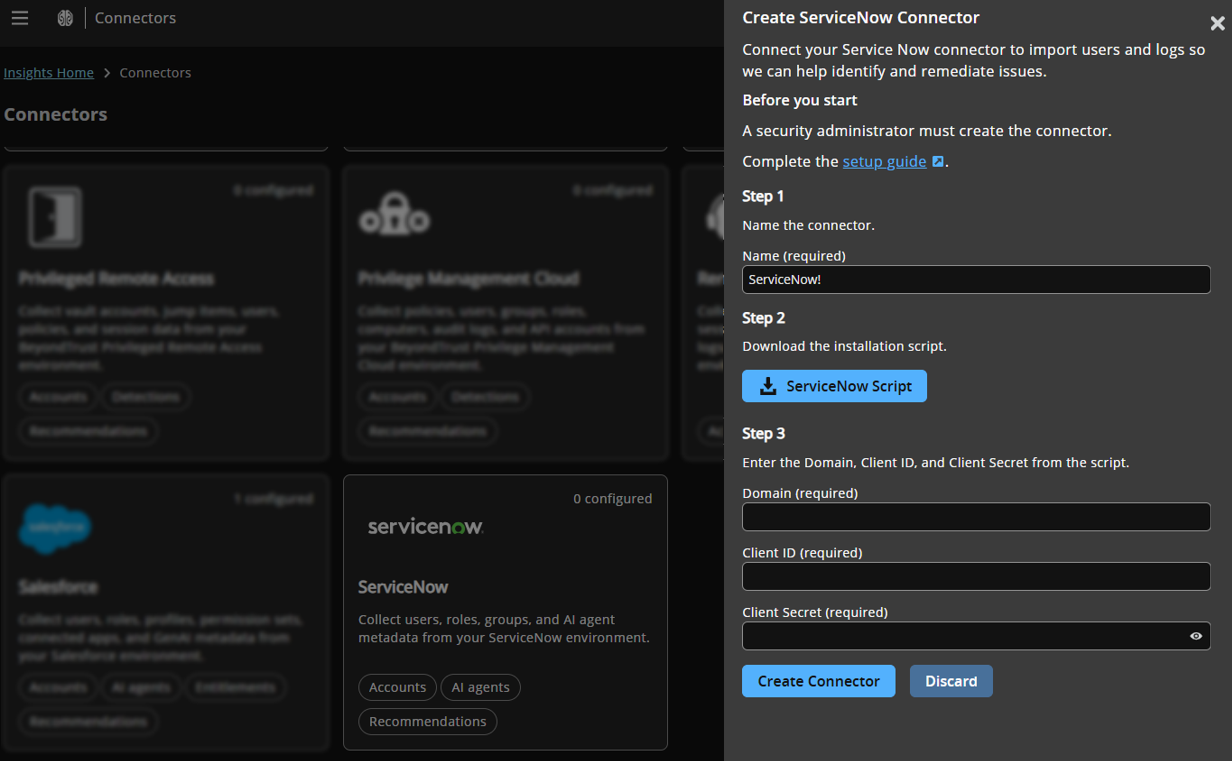Click the Domain required input field
This screenshot has height=761, width=1232.
click(x=976, y=516)
